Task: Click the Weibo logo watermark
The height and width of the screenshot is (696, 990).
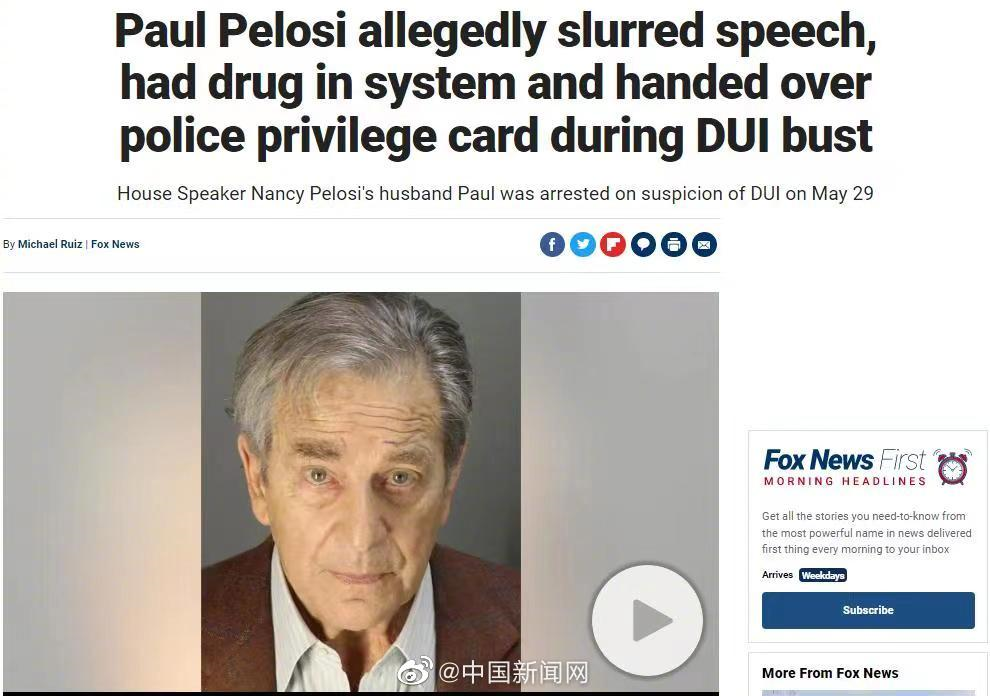Action: click(415, 671)
